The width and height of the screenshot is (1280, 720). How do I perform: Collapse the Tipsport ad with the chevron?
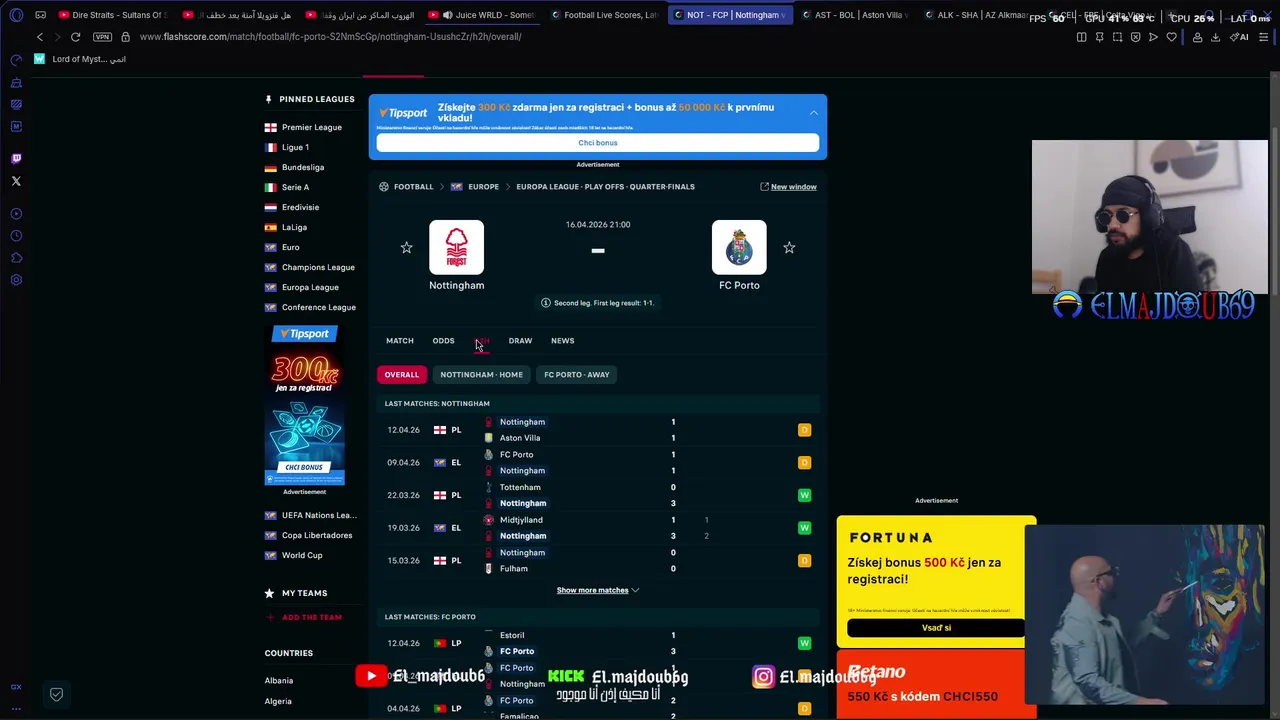click(x=813, y=113)
